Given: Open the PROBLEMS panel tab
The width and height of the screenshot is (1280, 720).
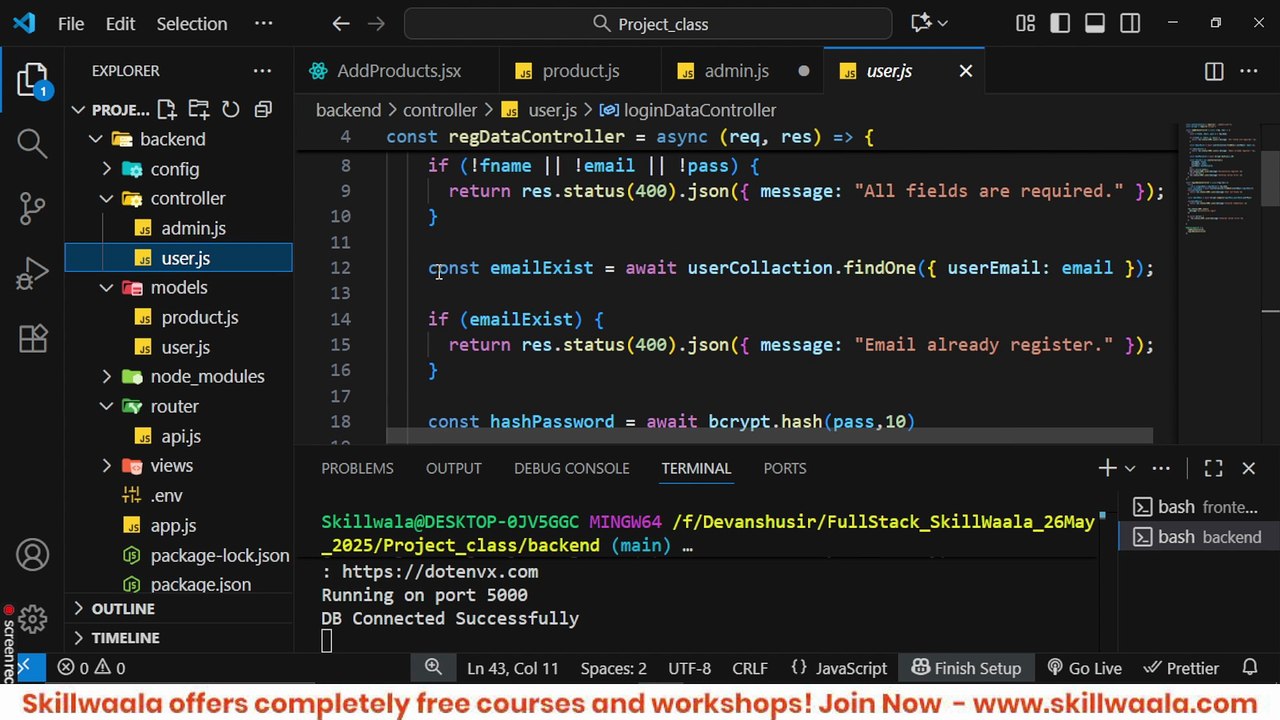Looking at the screenshot, I should [357, 468].
